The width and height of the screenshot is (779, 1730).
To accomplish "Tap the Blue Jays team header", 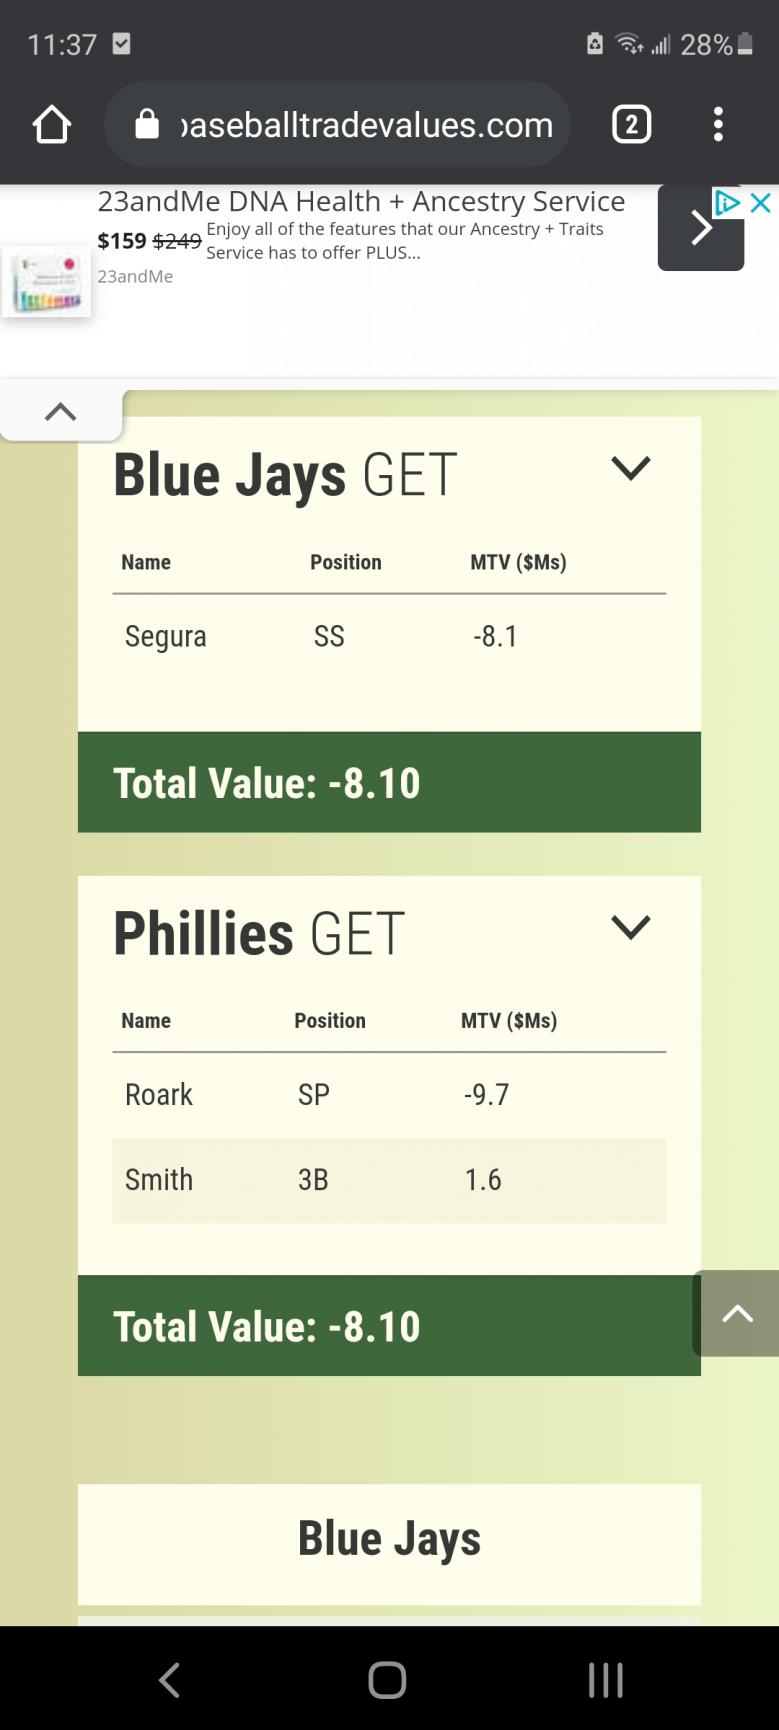I will 389,1540.
